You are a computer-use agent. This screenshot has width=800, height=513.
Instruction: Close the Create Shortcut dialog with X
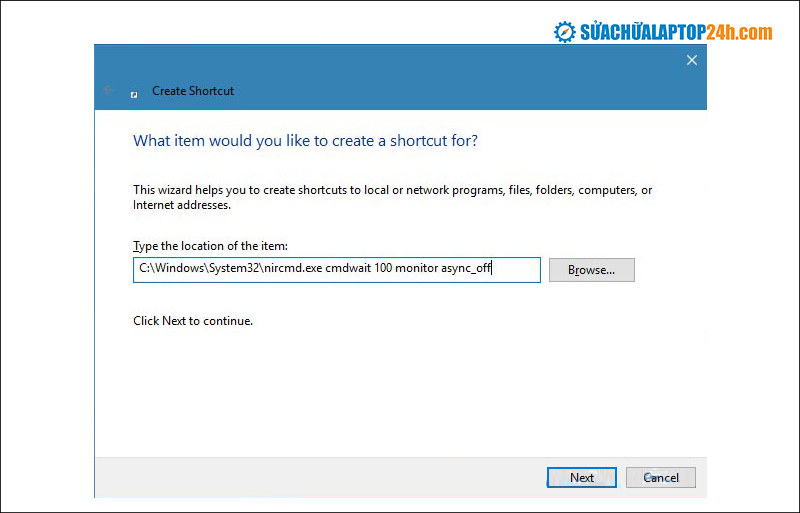click(691, 61)
